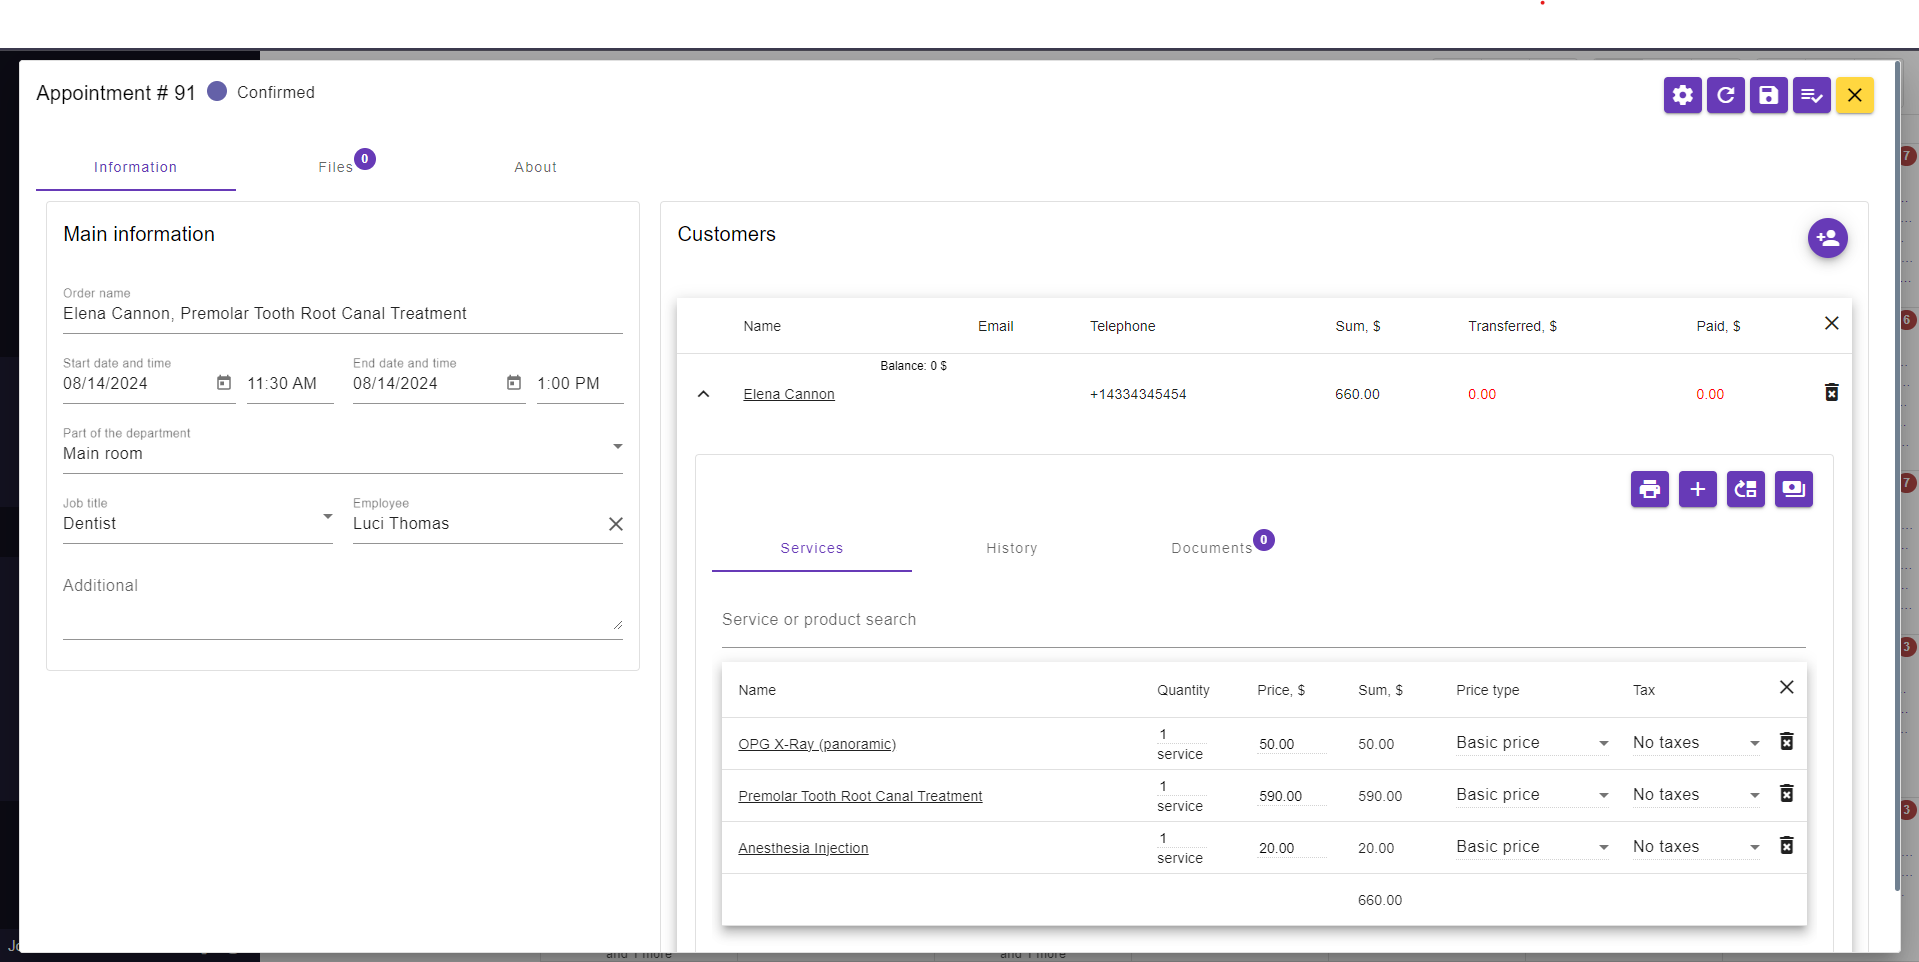This screenshot has height=962, width=1919.
Task: Open price type dropdown for OPG X-Ray
Action: (1533, 743)
